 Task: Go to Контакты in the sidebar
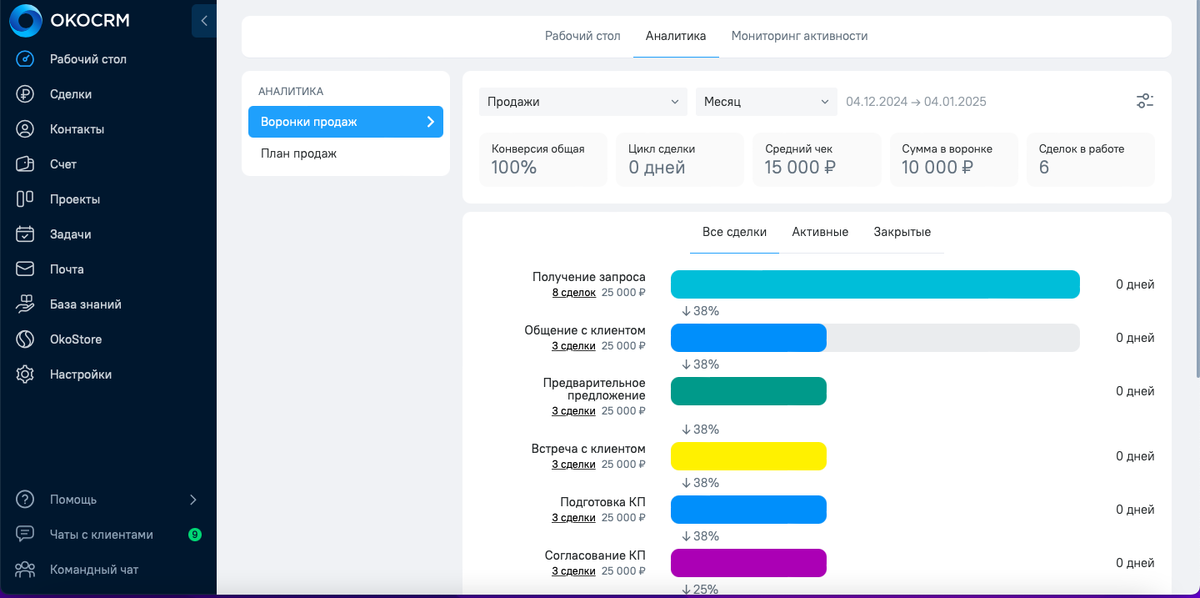(77, 129)
